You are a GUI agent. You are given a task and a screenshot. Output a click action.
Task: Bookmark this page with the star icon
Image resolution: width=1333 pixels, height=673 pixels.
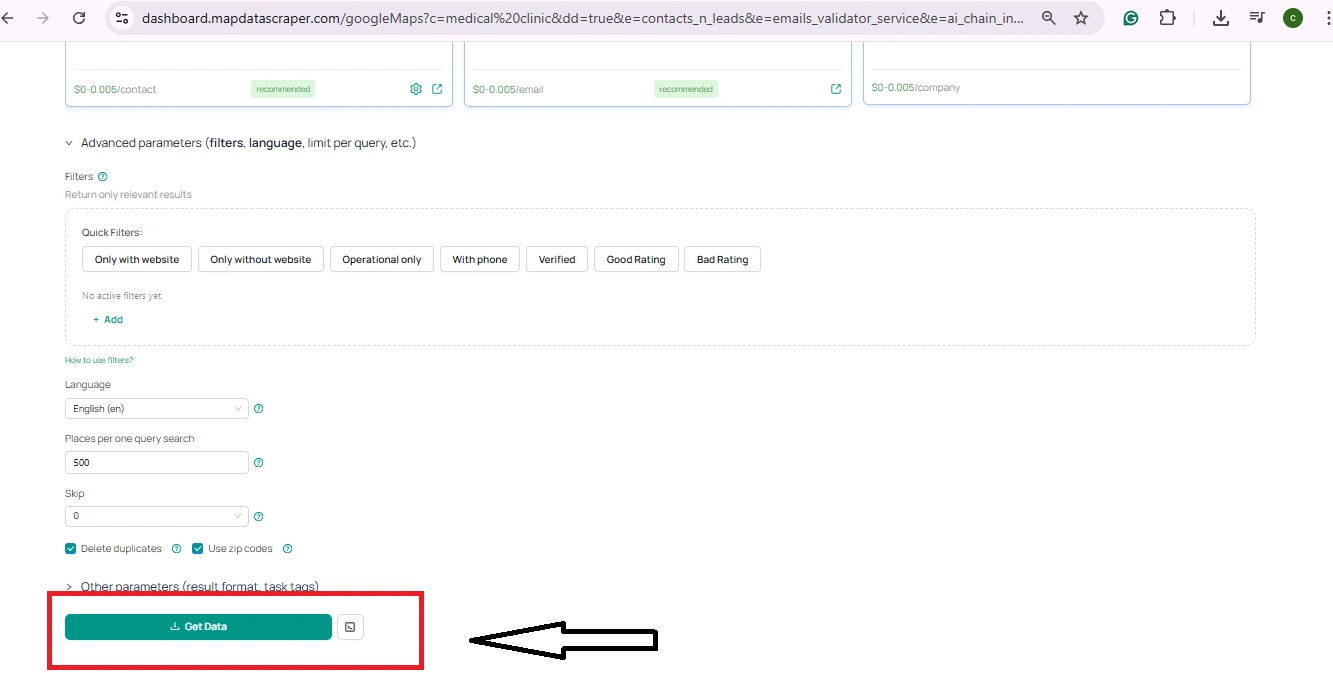(1081, 18)
